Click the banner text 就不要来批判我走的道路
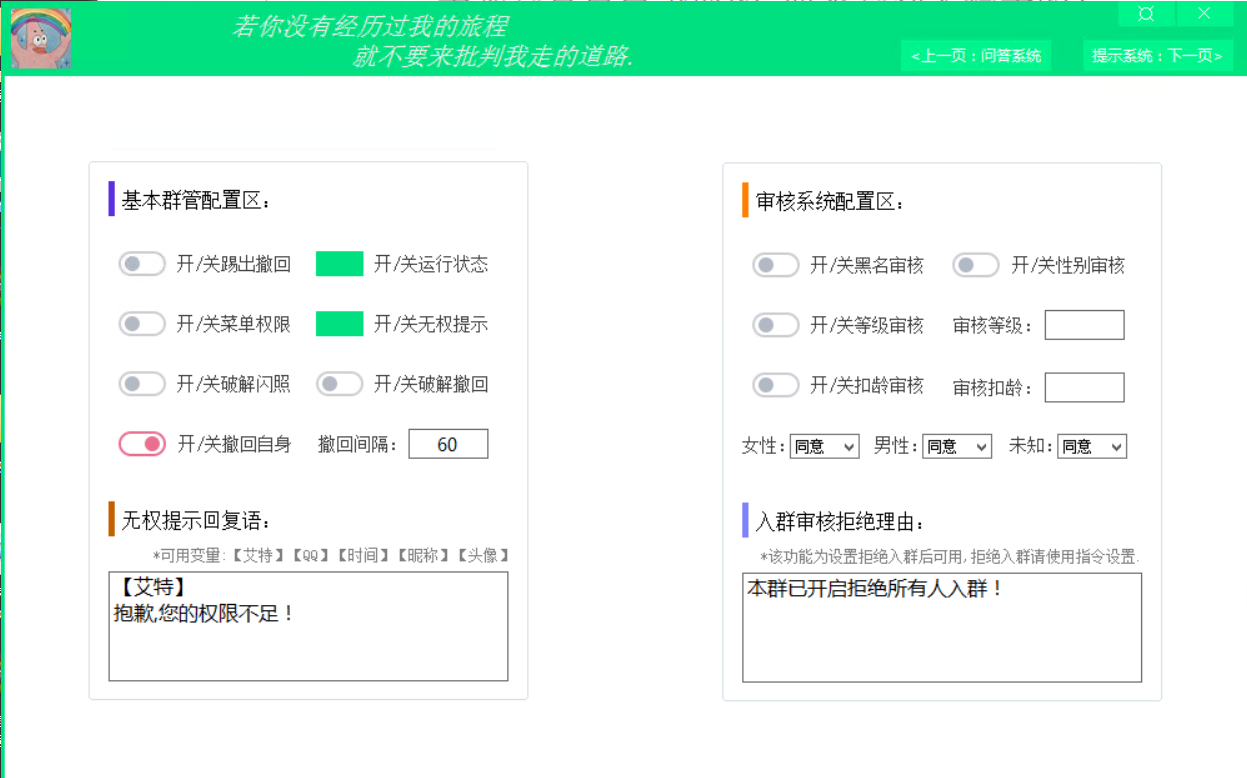Image resolution: width=1247 pixels, height=778 pixels. click(493, 56)
